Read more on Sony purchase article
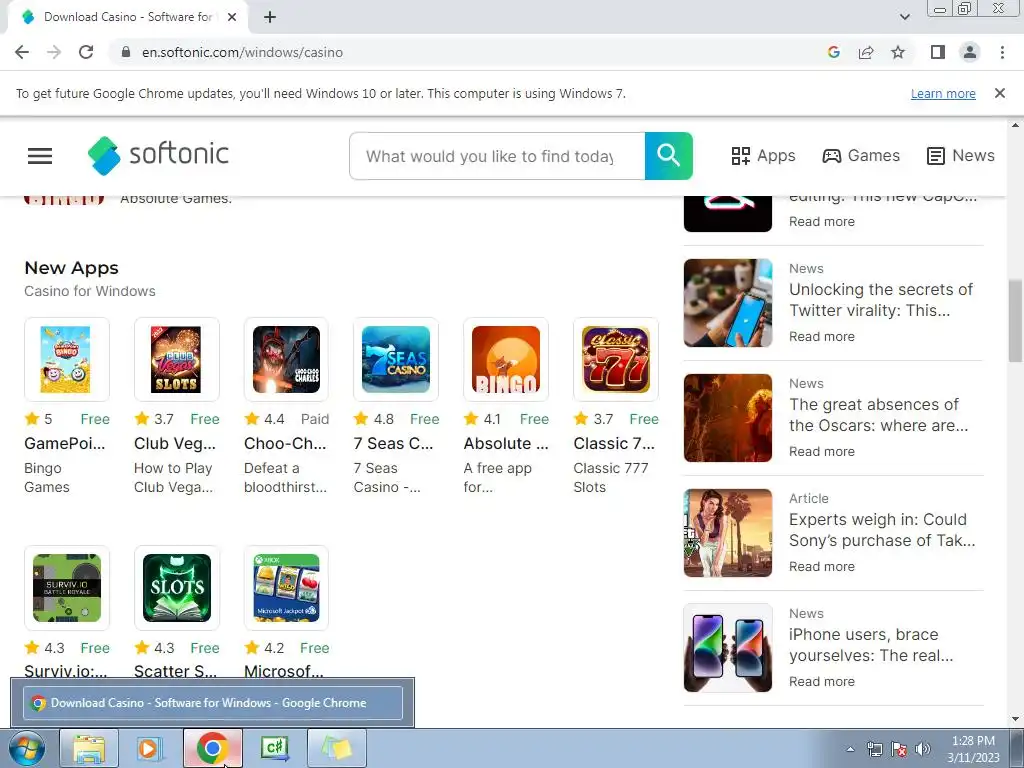Screen dimensions: 1024x768 tap(822, 566)
